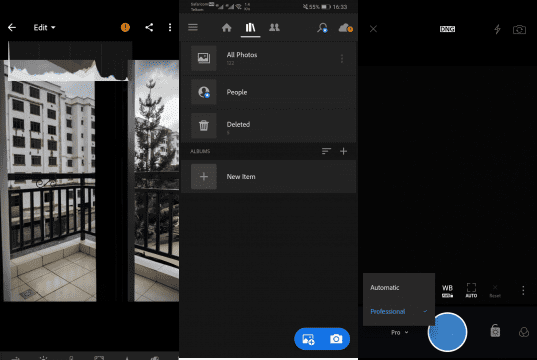Open the search icon

pyautogui.click(x=322, y=28)
